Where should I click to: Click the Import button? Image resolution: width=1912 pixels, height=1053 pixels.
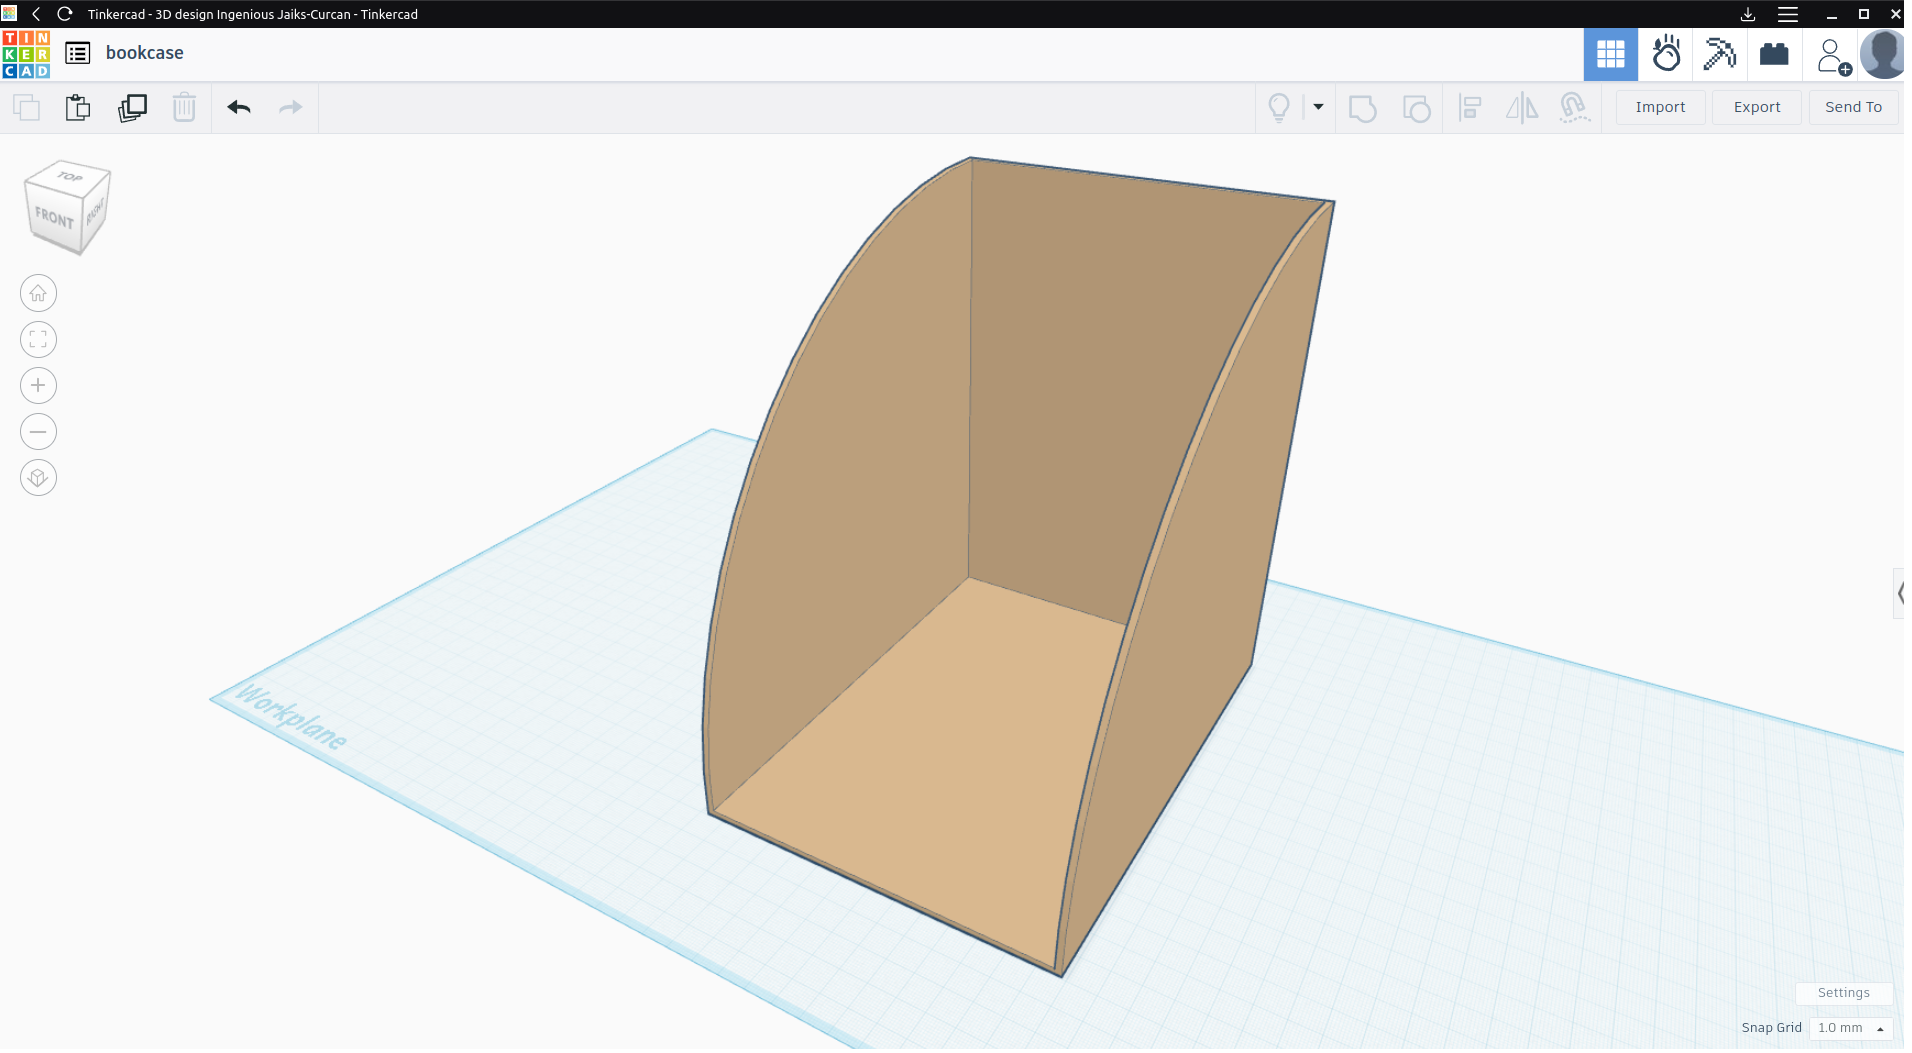(1660, 107)
